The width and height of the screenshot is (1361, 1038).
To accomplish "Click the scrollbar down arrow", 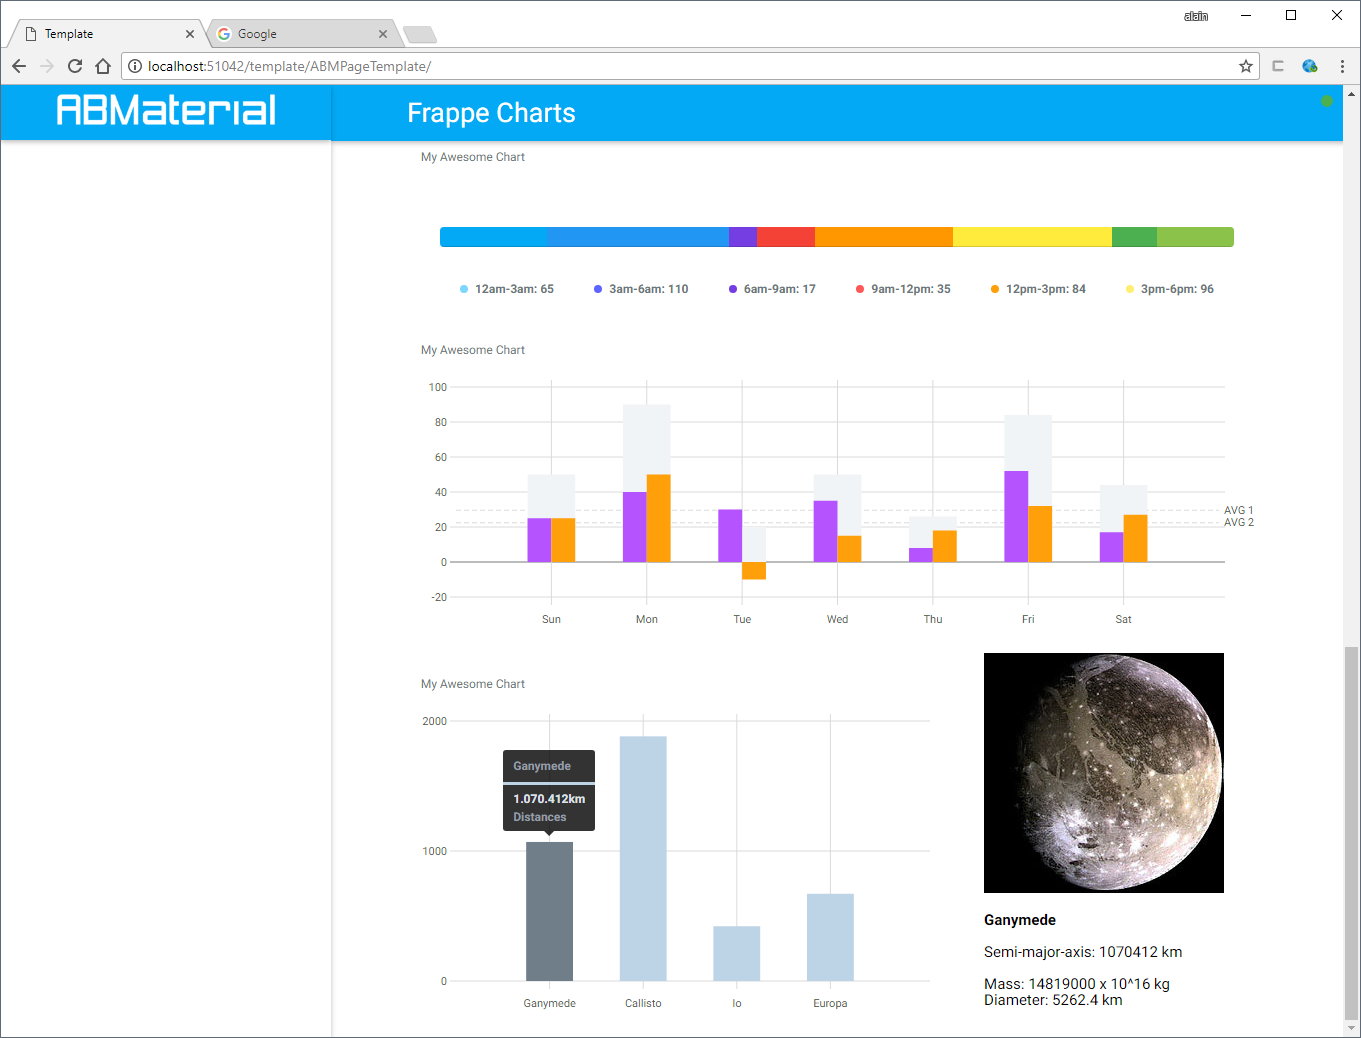I will point(1352,1027).
